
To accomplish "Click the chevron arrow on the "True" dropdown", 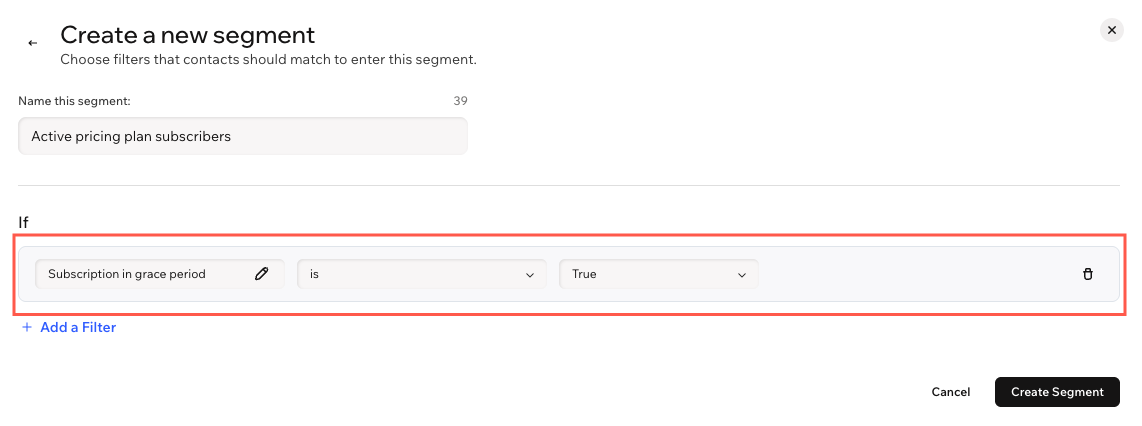I will pos(741,275).
